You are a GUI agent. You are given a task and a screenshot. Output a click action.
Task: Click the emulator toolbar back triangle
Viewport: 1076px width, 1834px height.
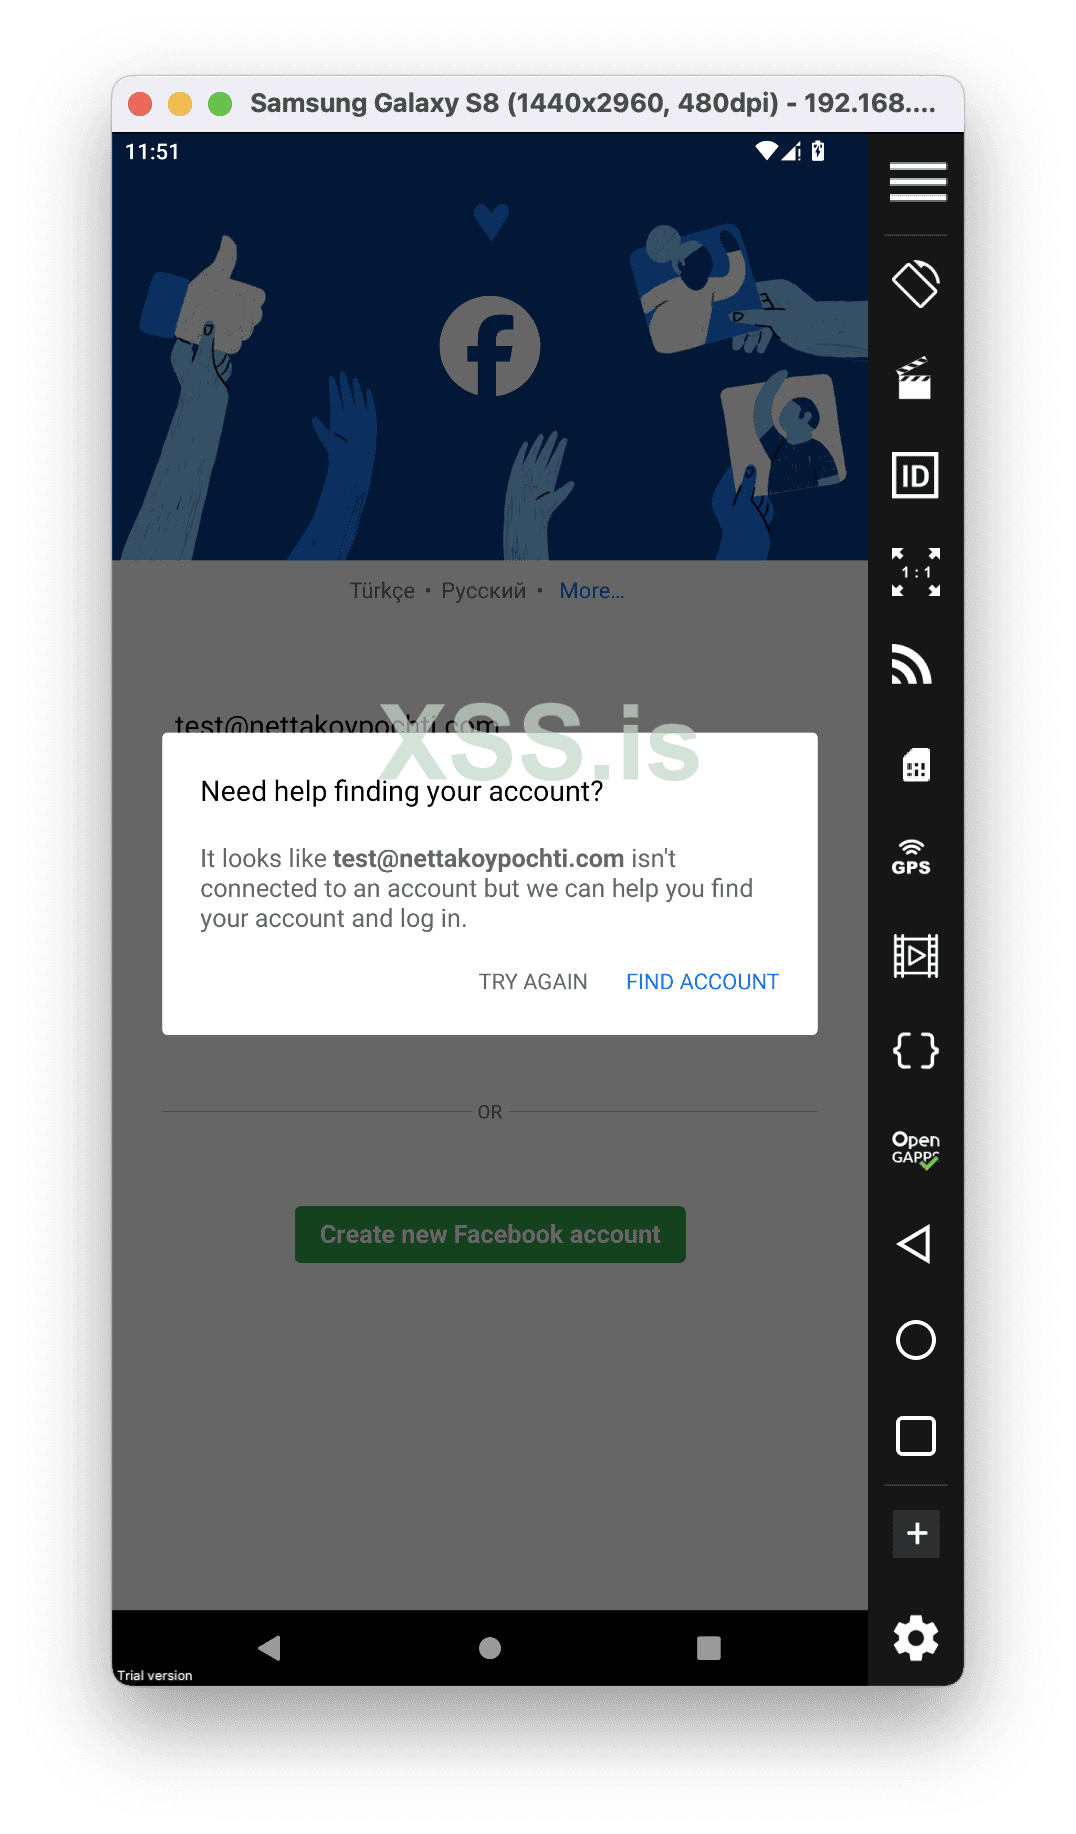click(914, 1244)
